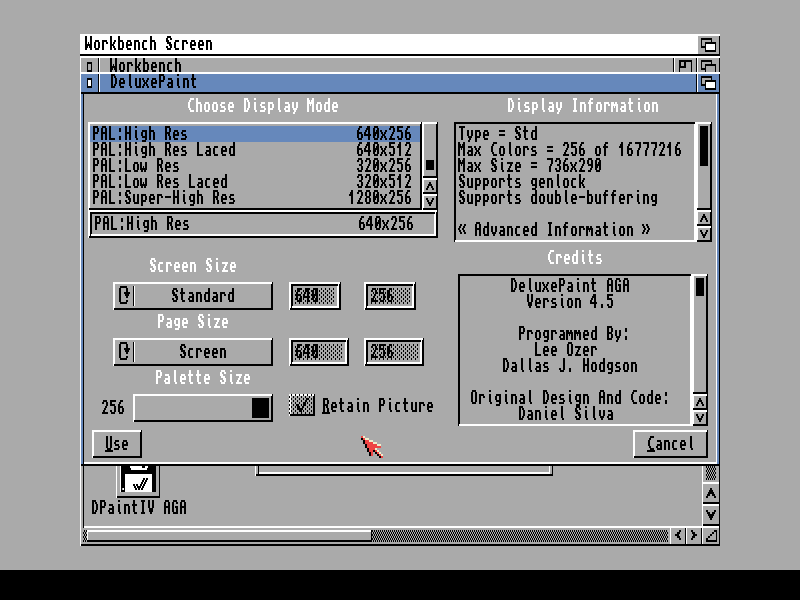
Task: Click the Workbench window sizing gadget
Action: tap(711, 535)
